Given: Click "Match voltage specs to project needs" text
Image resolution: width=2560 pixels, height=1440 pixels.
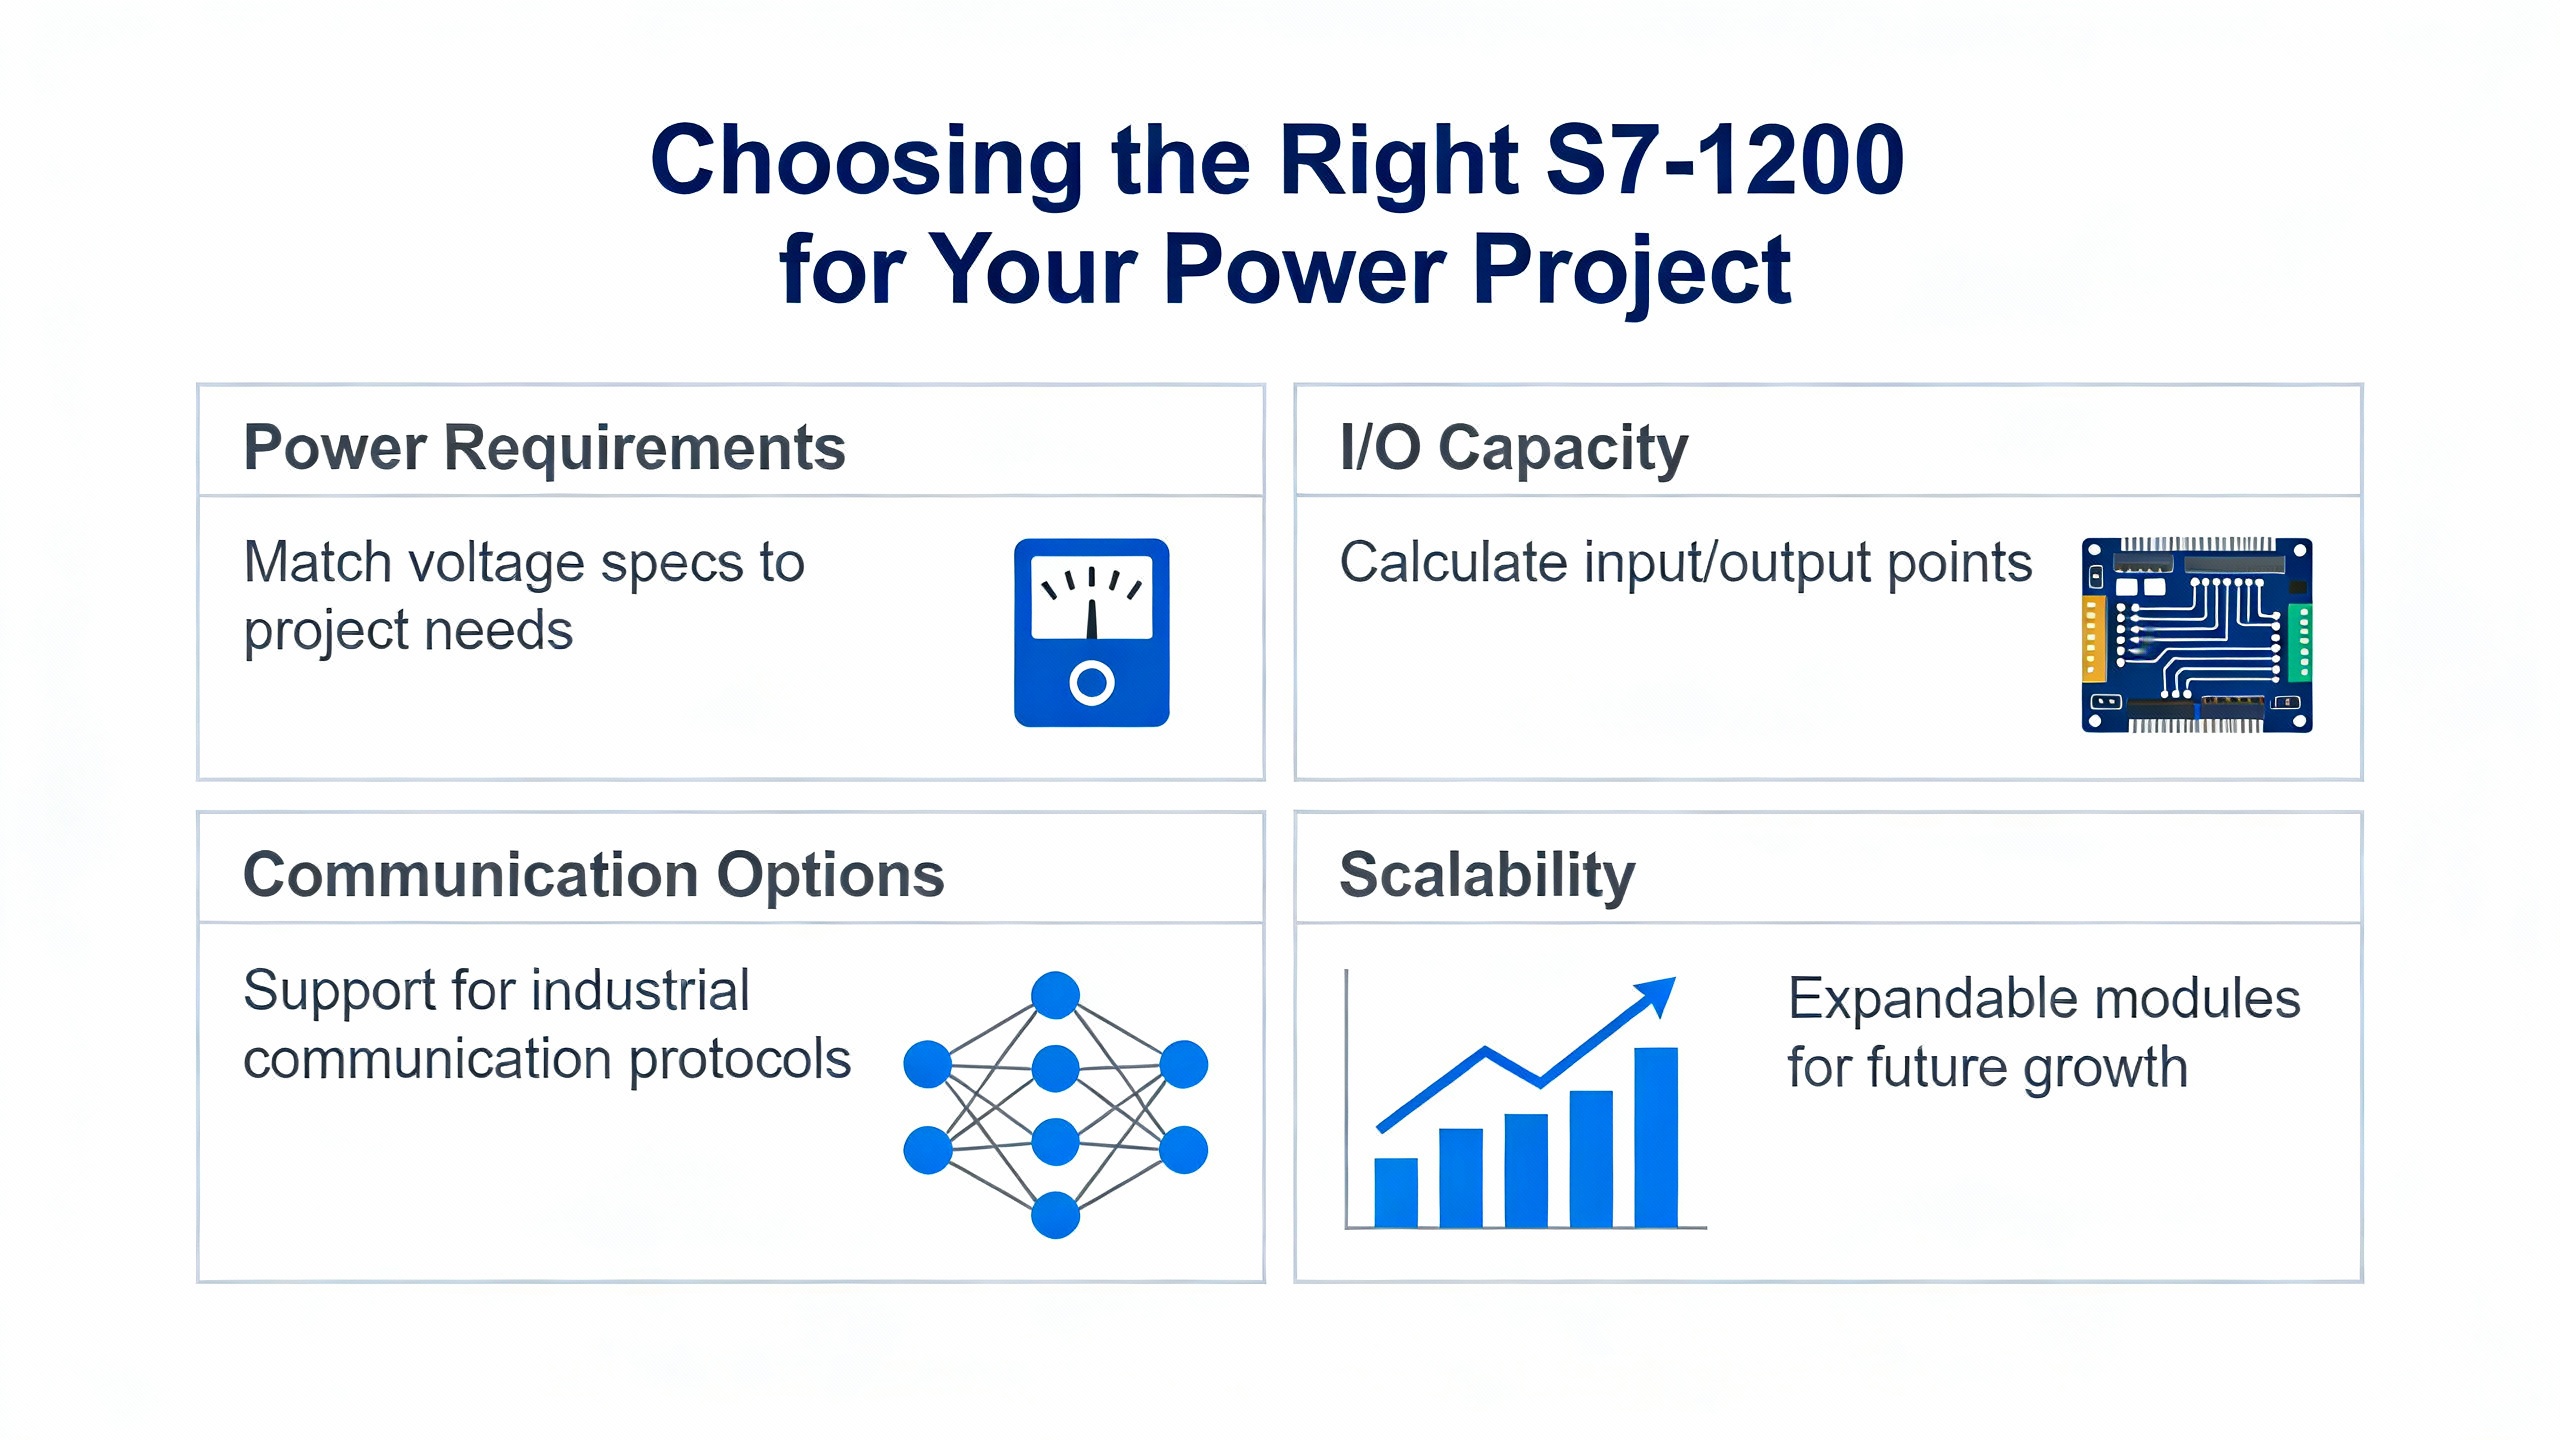Looking at the screenshot, I should (x=524, y=596).
